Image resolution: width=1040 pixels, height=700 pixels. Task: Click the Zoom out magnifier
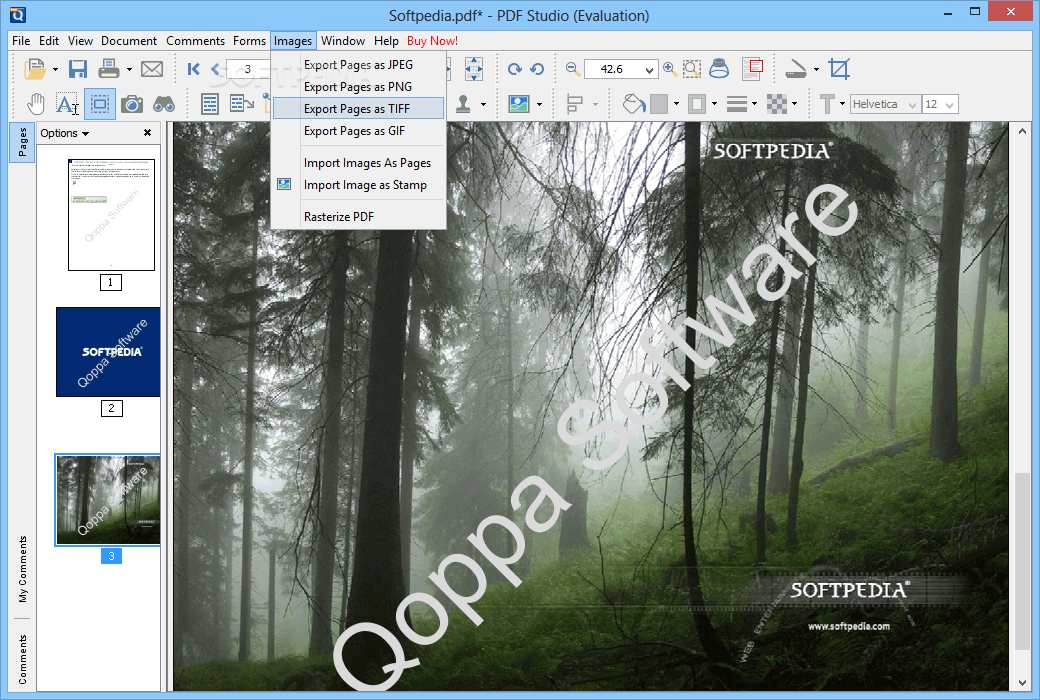click(573, 69)
